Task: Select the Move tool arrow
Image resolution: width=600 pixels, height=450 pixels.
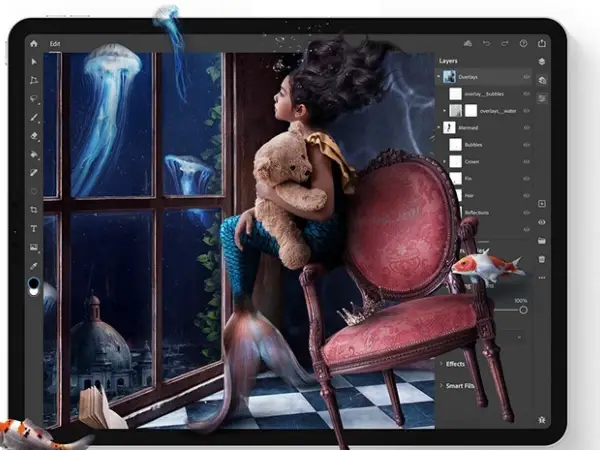Action: click(x=34, y=62)
